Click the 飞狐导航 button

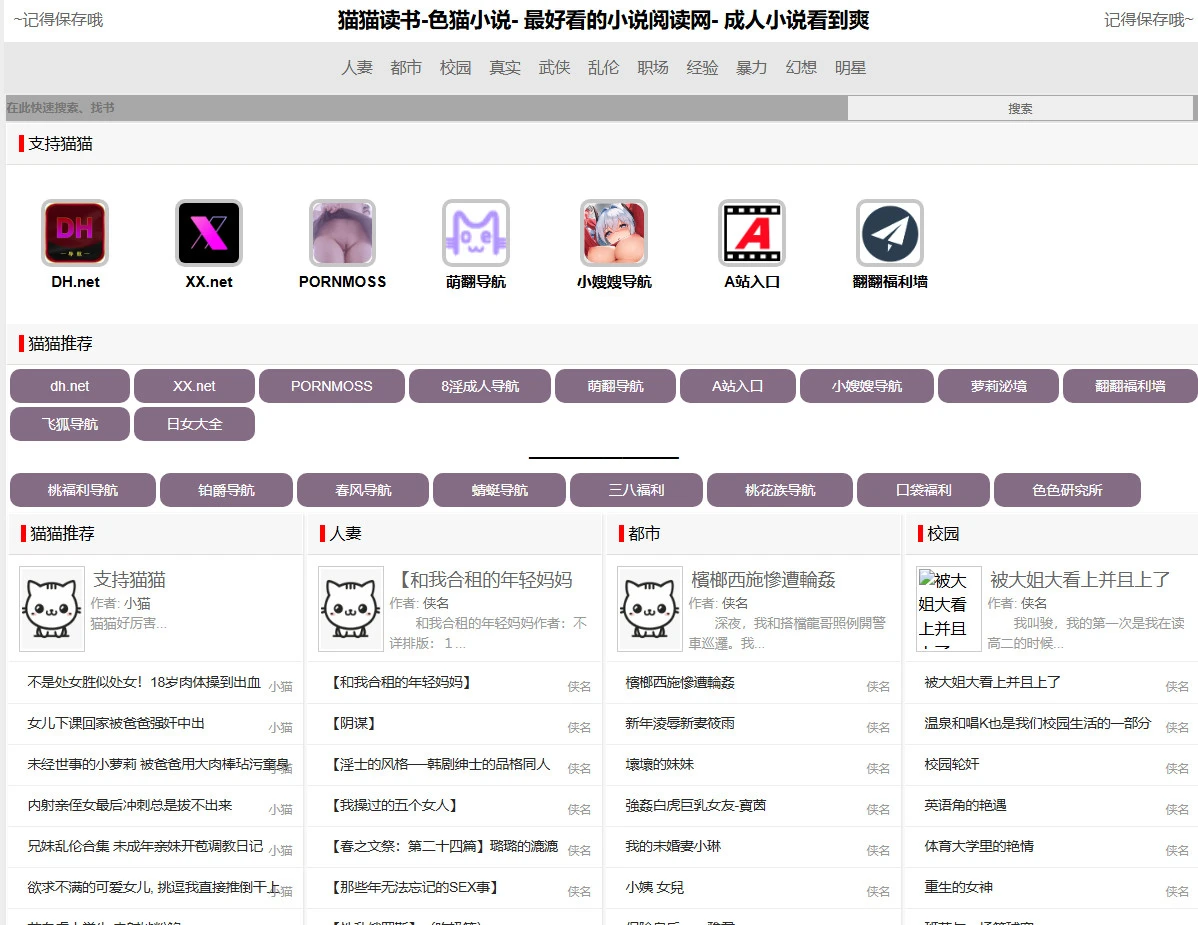pyautogui.click(x=69, y=423)
